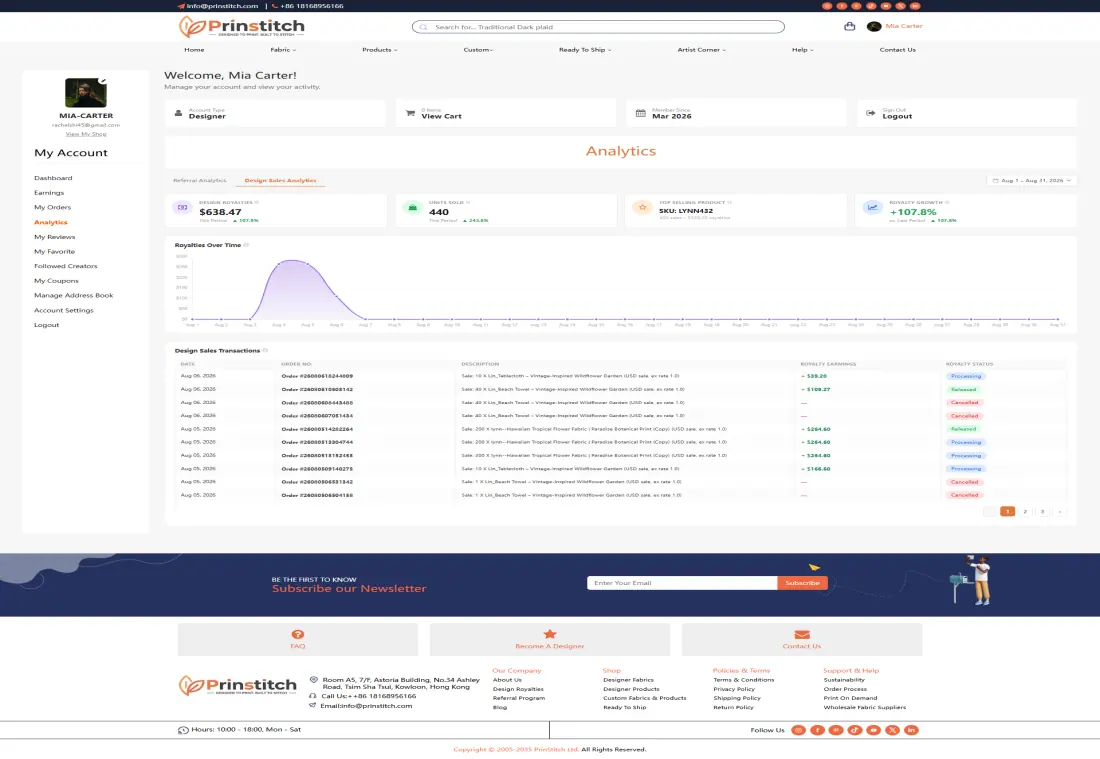Click the info icon beside Design Sales Transactions
The width and height of the screenshot is (1100, 759).
click(x=265, y=351)
